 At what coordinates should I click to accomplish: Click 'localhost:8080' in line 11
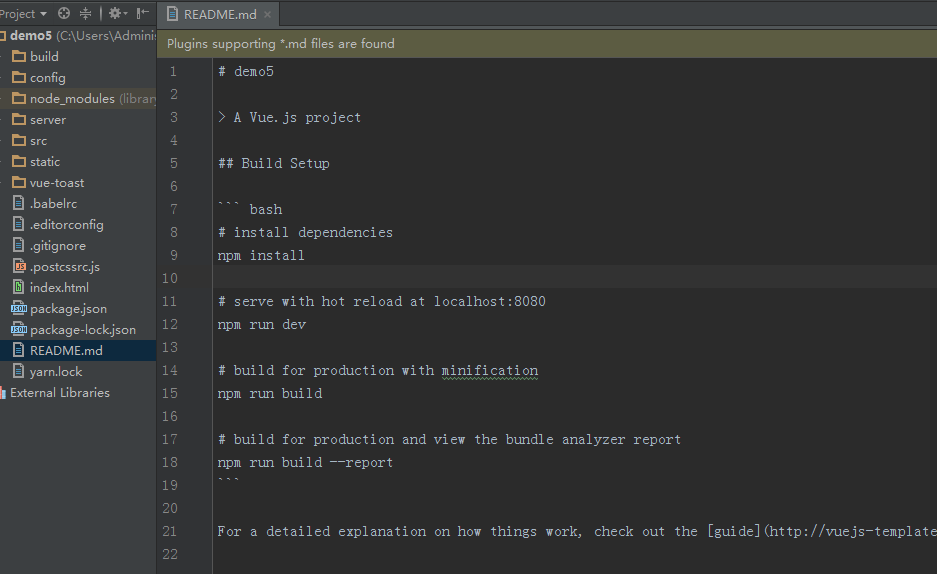[x=489, y=302]
